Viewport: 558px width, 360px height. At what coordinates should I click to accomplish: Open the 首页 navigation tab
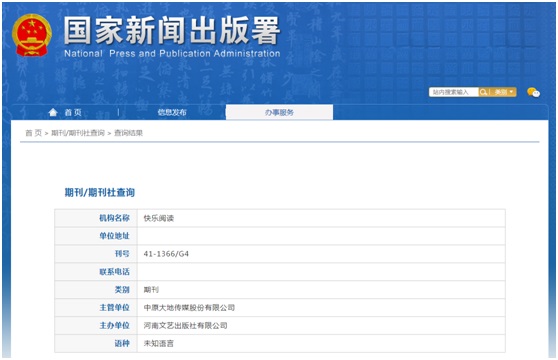(73, 112)
